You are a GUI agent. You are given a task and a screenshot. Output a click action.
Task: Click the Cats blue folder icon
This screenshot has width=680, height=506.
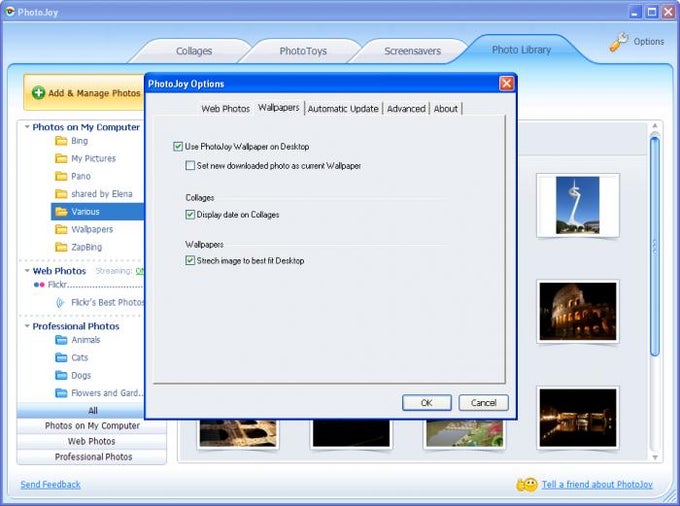[61, 358]
